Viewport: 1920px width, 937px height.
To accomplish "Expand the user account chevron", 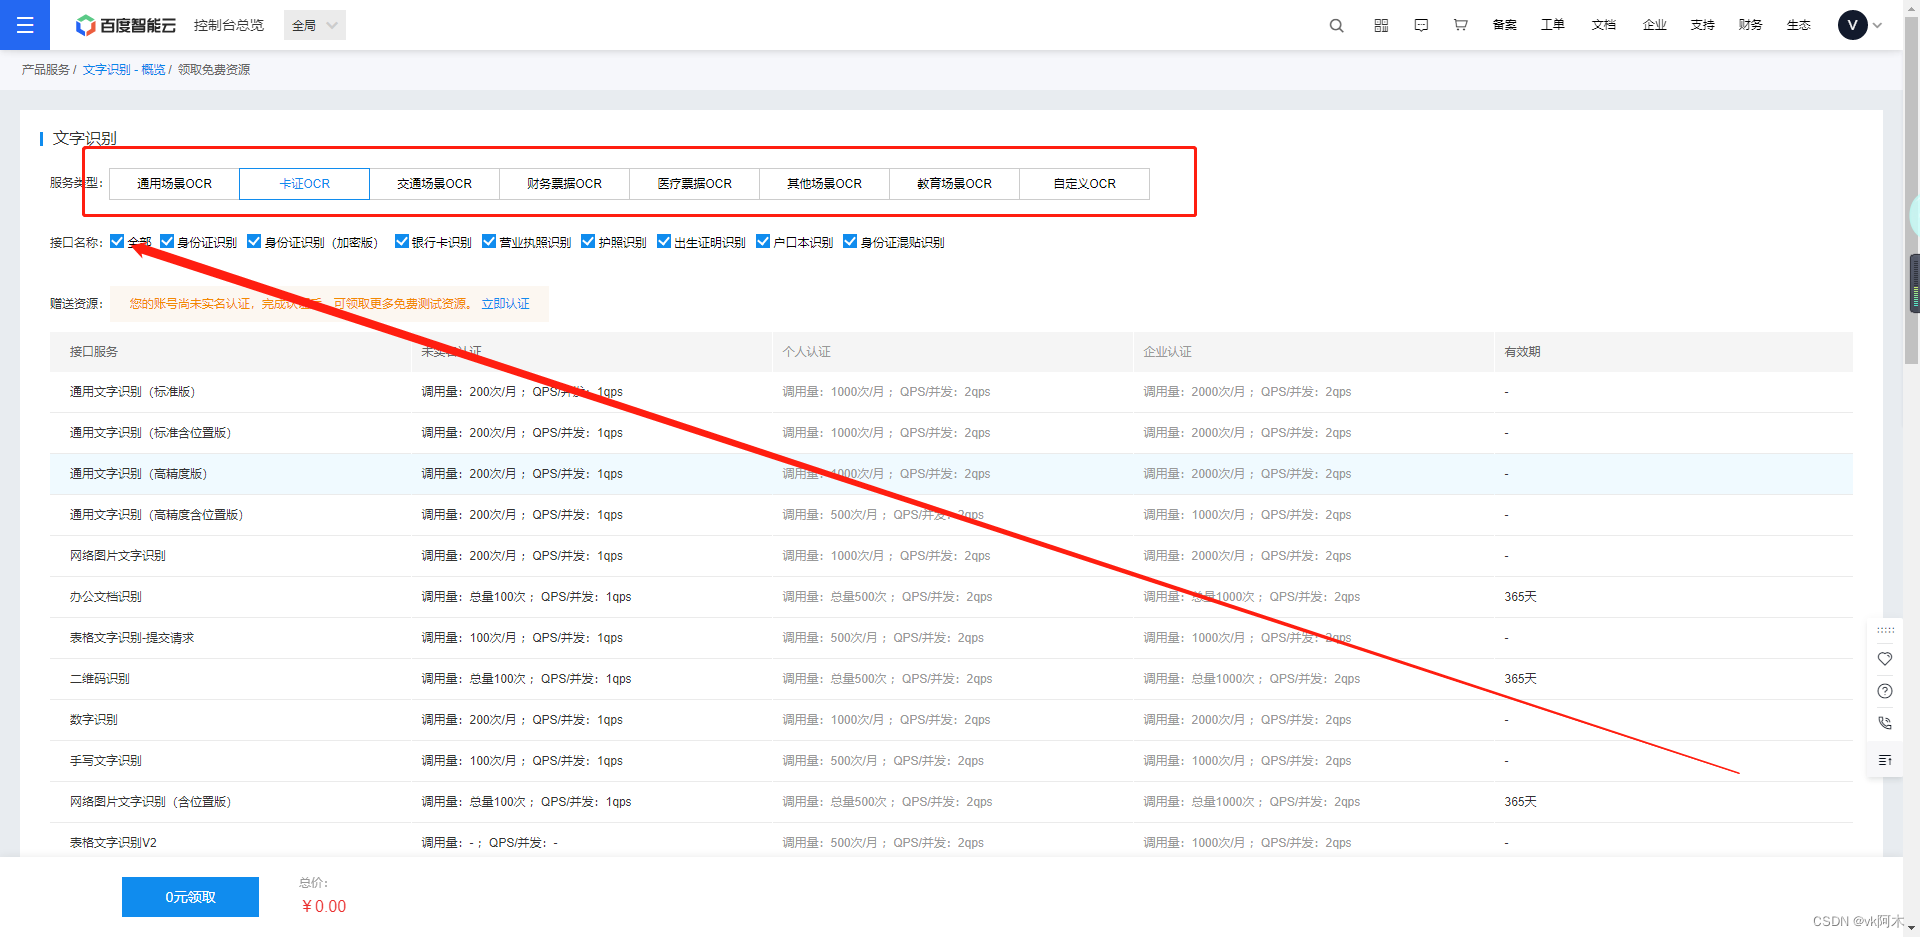I will [1877, 25].
